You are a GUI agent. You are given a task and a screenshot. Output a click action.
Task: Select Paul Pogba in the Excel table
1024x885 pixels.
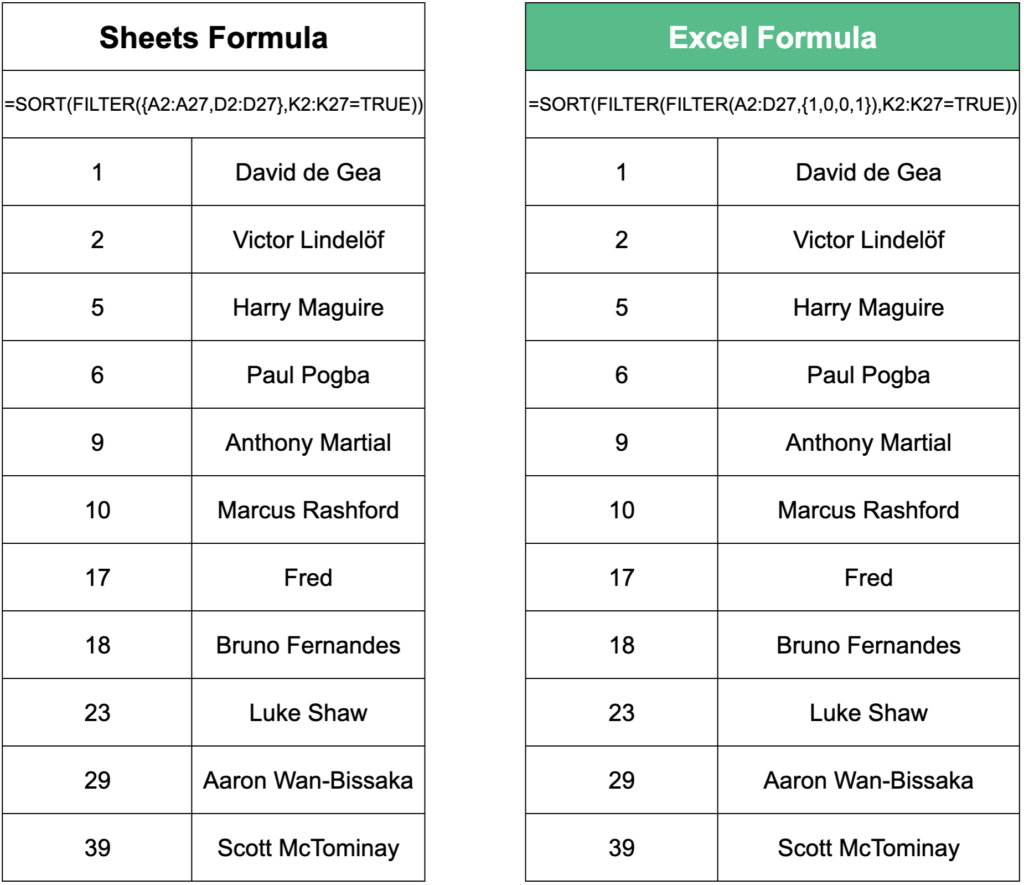[x=868, y=375]
